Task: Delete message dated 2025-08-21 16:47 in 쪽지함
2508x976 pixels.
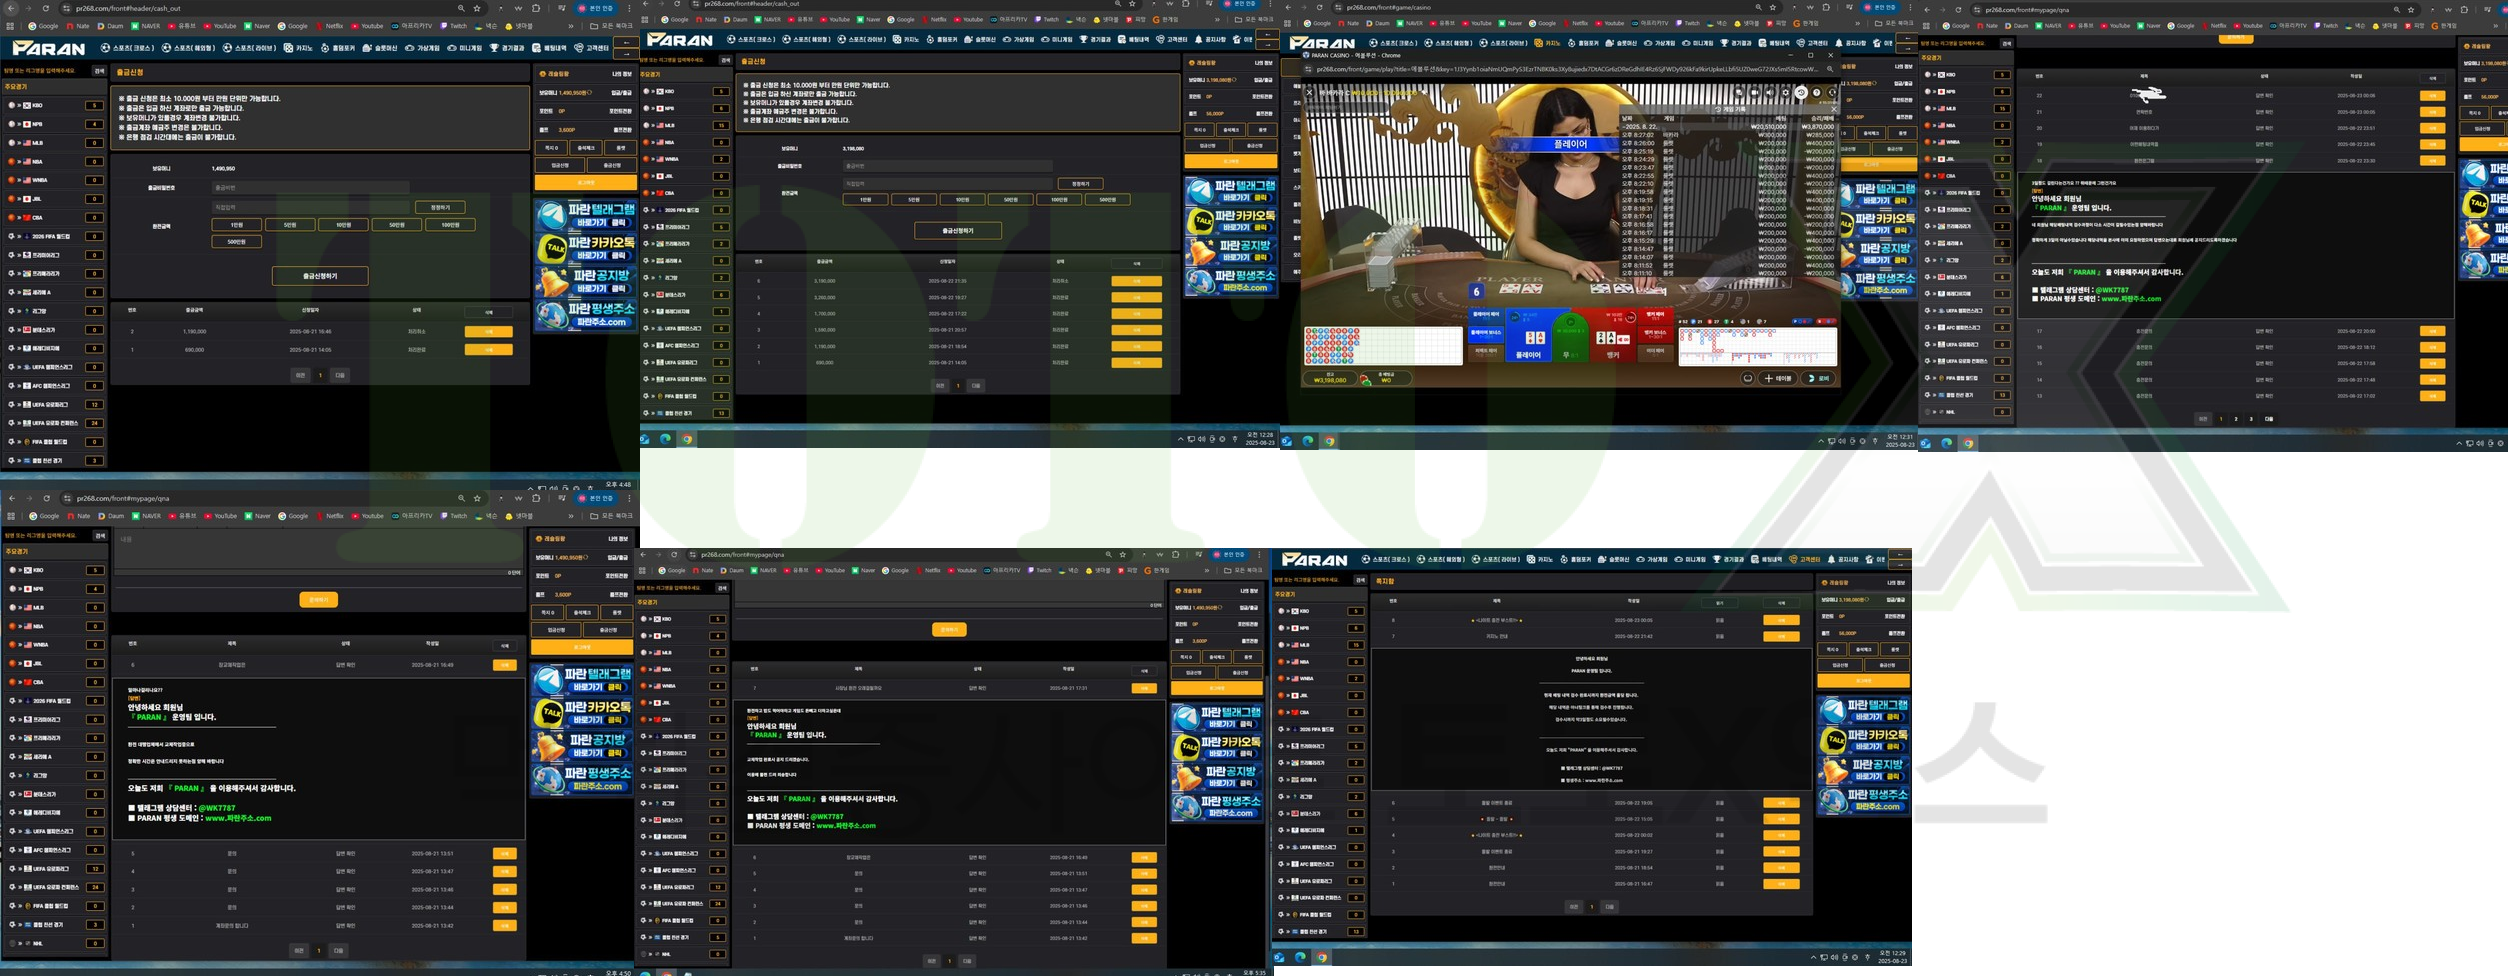Action: pyautogui.click(x=1781, y=884)
